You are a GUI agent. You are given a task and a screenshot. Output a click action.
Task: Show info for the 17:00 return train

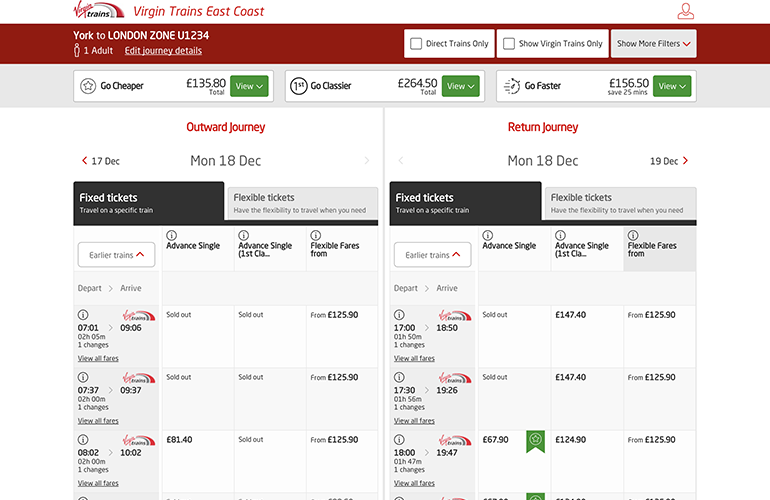399,315
